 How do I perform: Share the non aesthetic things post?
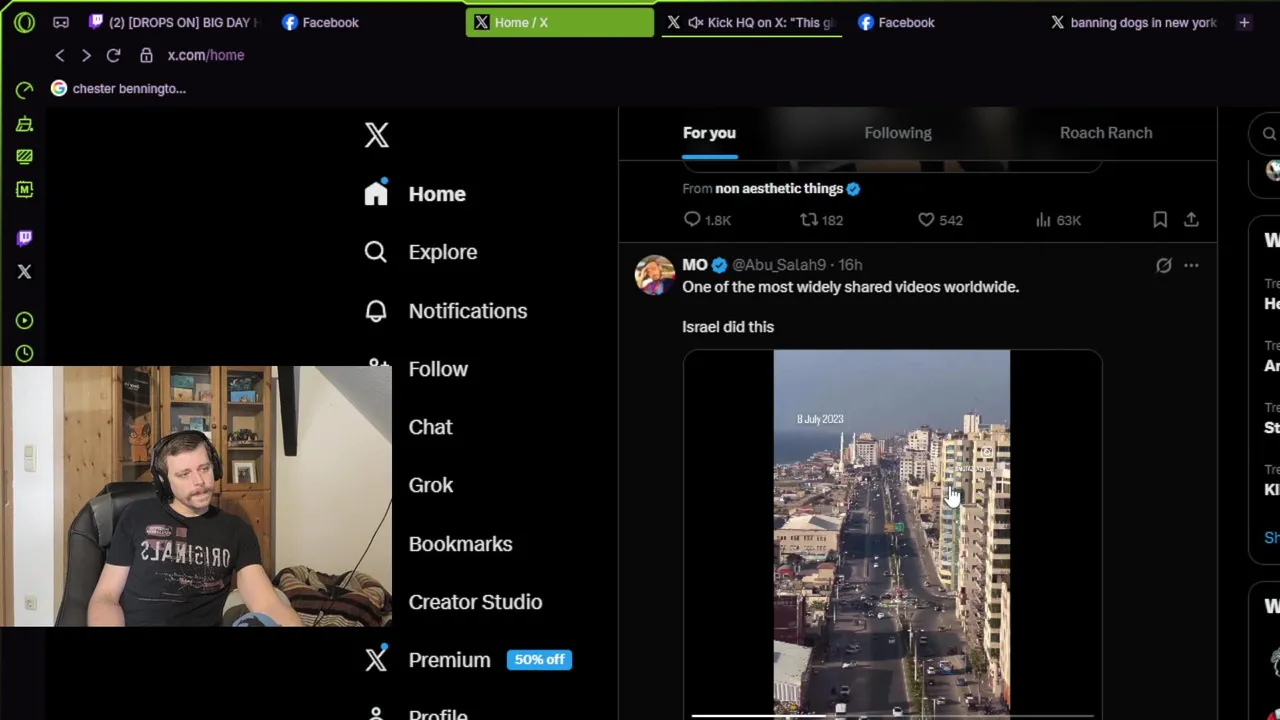[x=1191, y=220]
